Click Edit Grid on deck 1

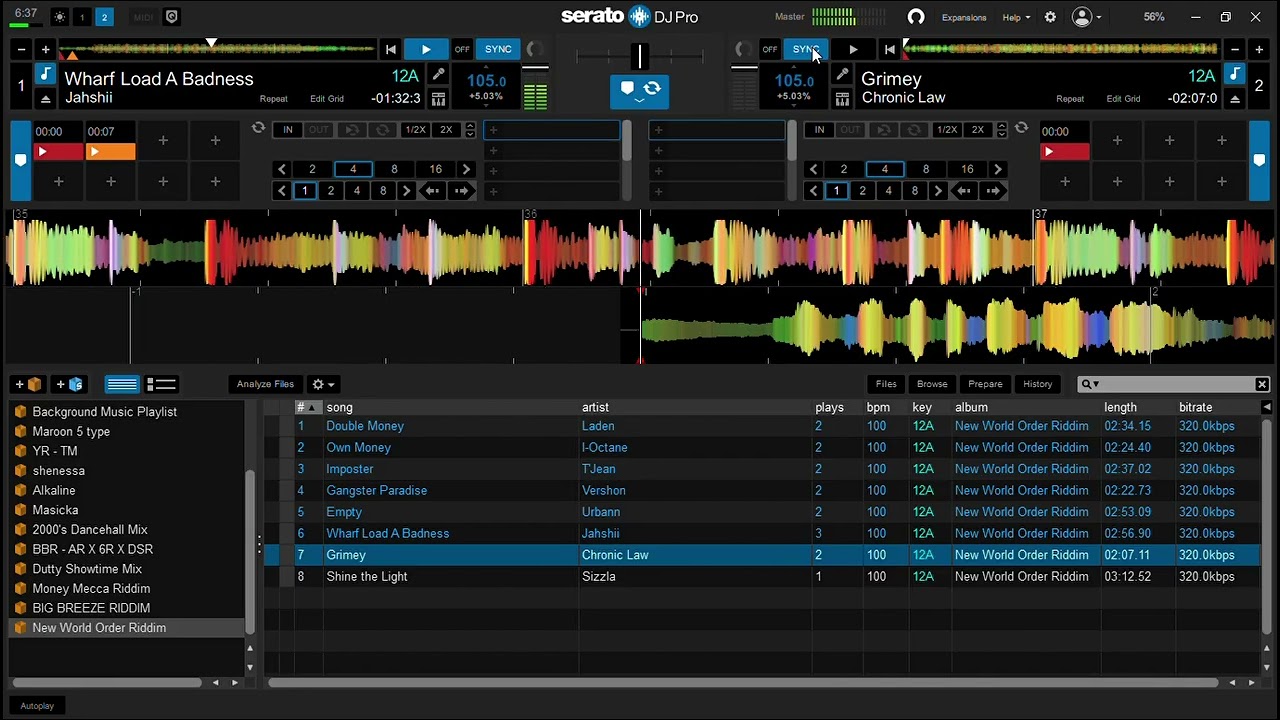coord(327,99)
